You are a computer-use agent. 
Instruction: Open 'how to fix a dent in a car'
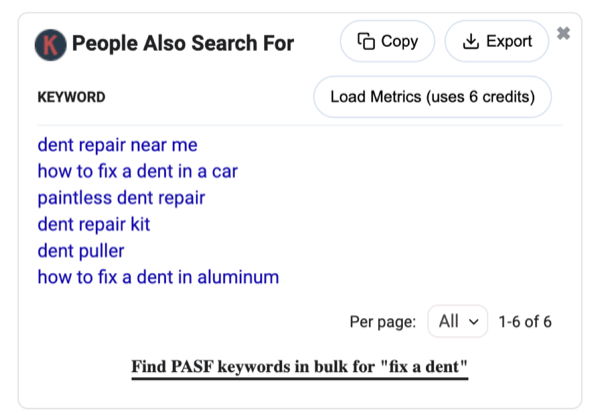pos(138,171)
